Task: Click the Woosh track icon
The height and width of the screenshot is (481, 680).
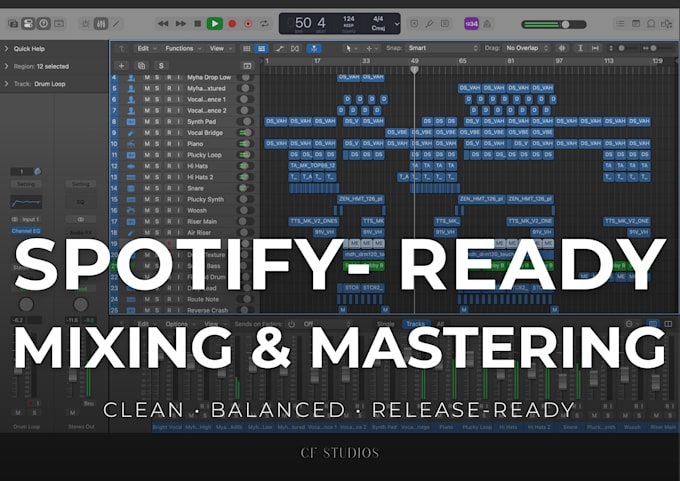Action: click(x=131, y=210)
